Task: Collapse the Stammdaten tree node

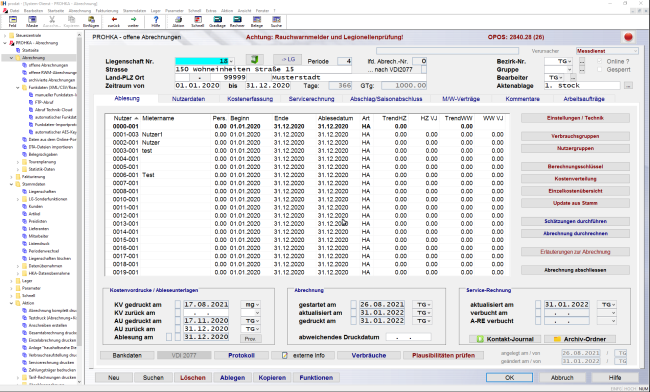Action: [x=12, y=184]
